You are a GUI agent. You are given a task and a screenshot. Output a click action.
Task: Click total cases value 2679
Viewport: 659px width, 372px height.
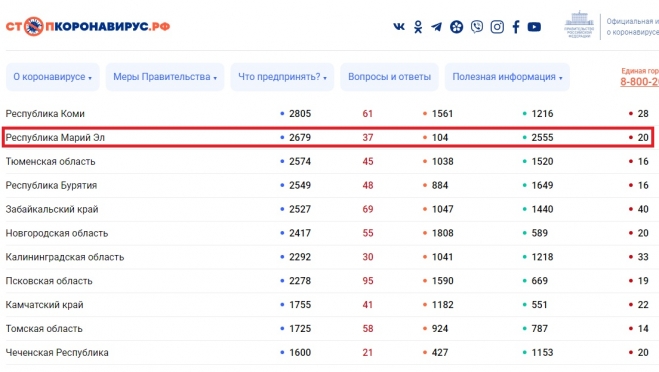[300, 138]
